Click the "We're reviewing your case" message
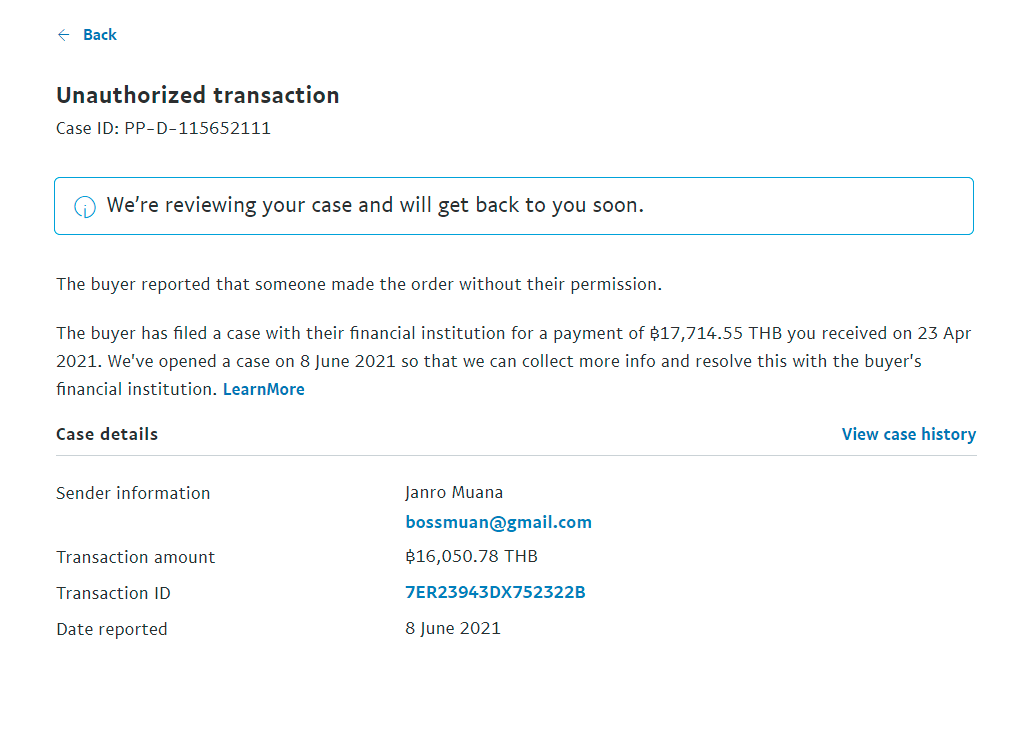1011x749 pixels. [375, 206]
